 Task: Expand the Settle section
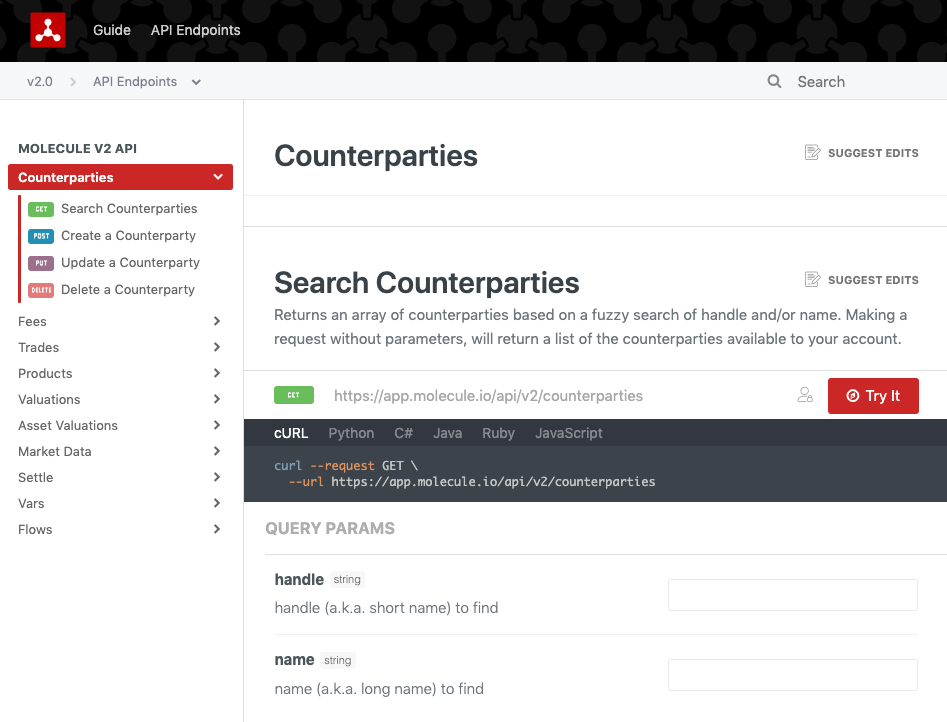pos(217,477)
